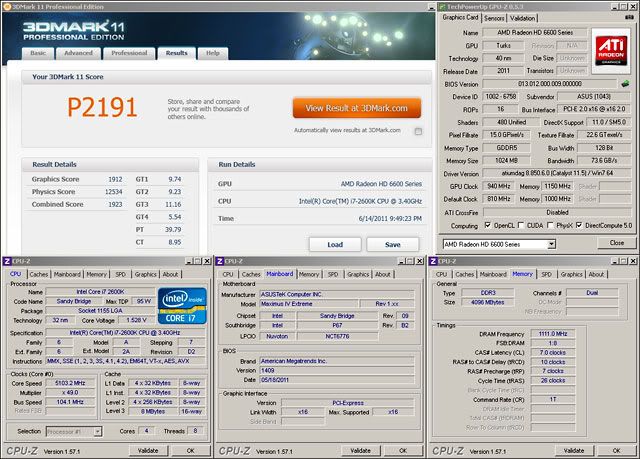Open Graphics tab in middle CPU-Z window
Image resolution: width=640 pixels, height=459 pixels.
pyautogui.click(x=358, y=274)
